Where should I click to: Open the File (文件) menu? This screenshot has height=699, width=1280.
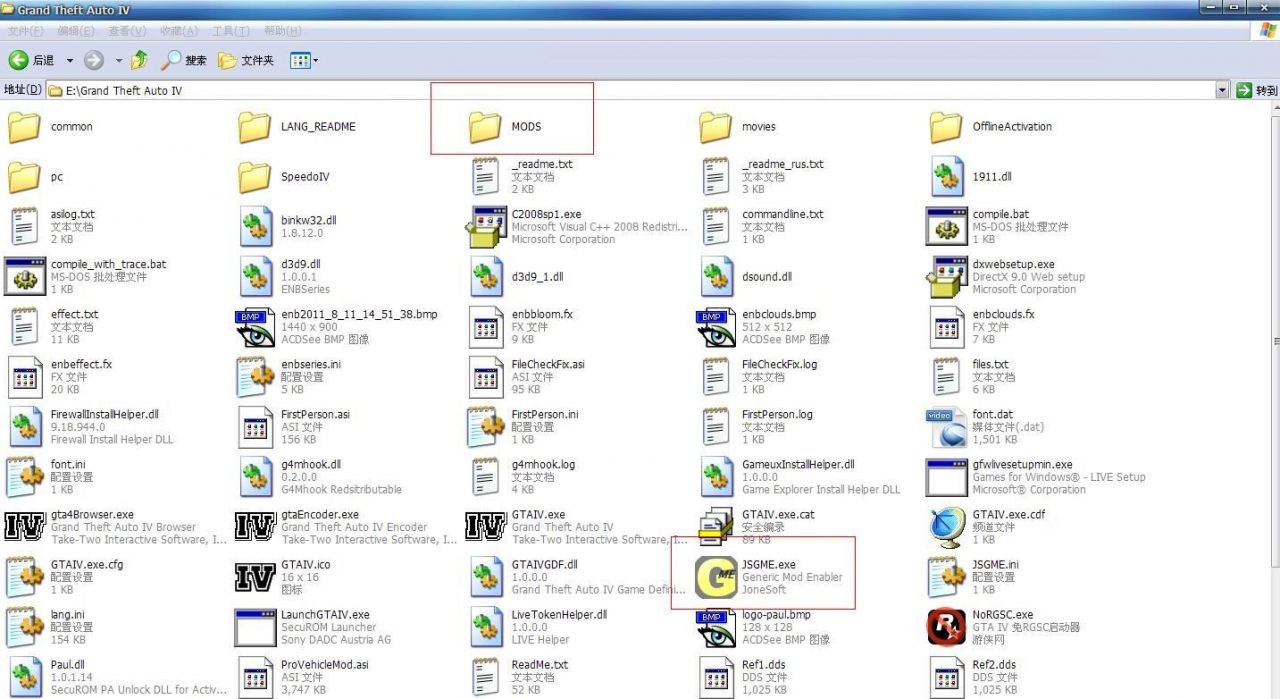24,32
